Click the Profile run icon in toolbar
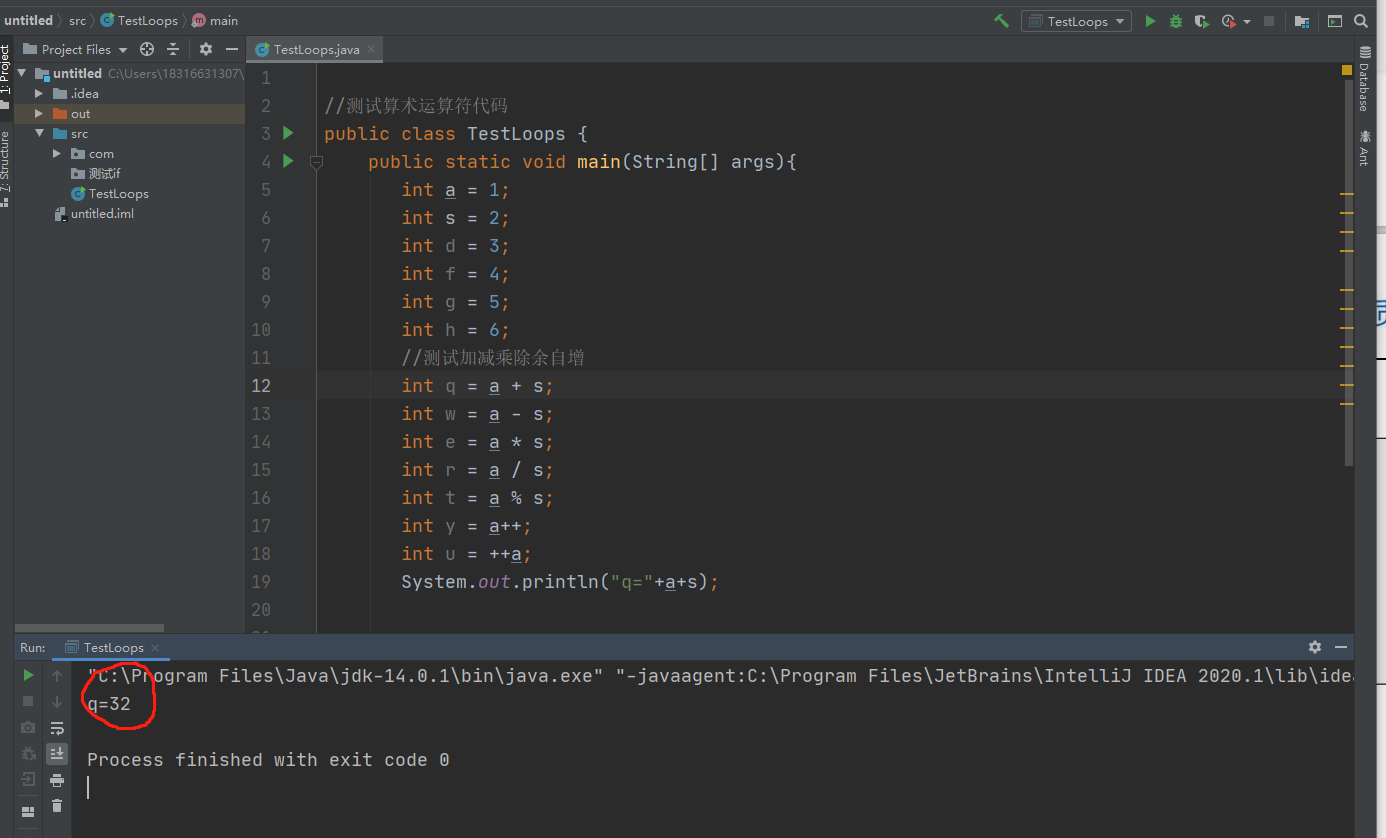Viewport: 1386px width, 838px height. coord(1228,21)
